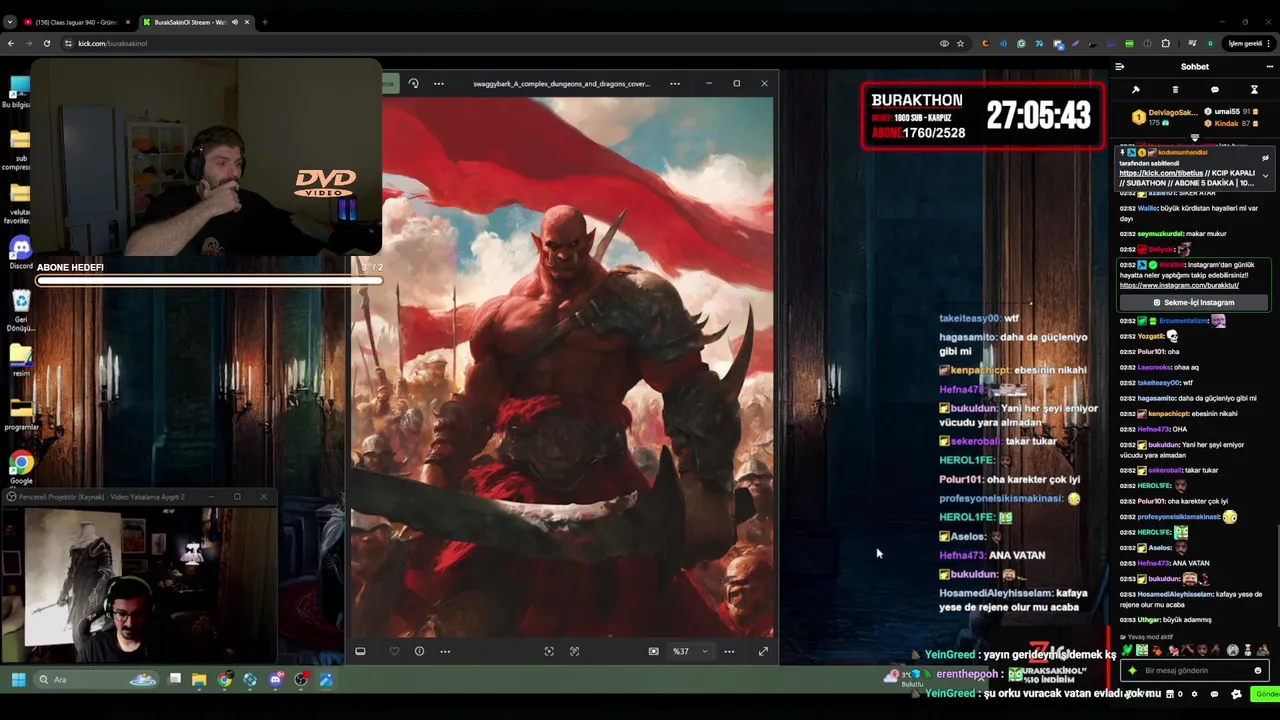Expand the gift leaderboard arrow under DelviagoSak
This screenshot has height=720, width=1280.
click(x=1194, y=138)
